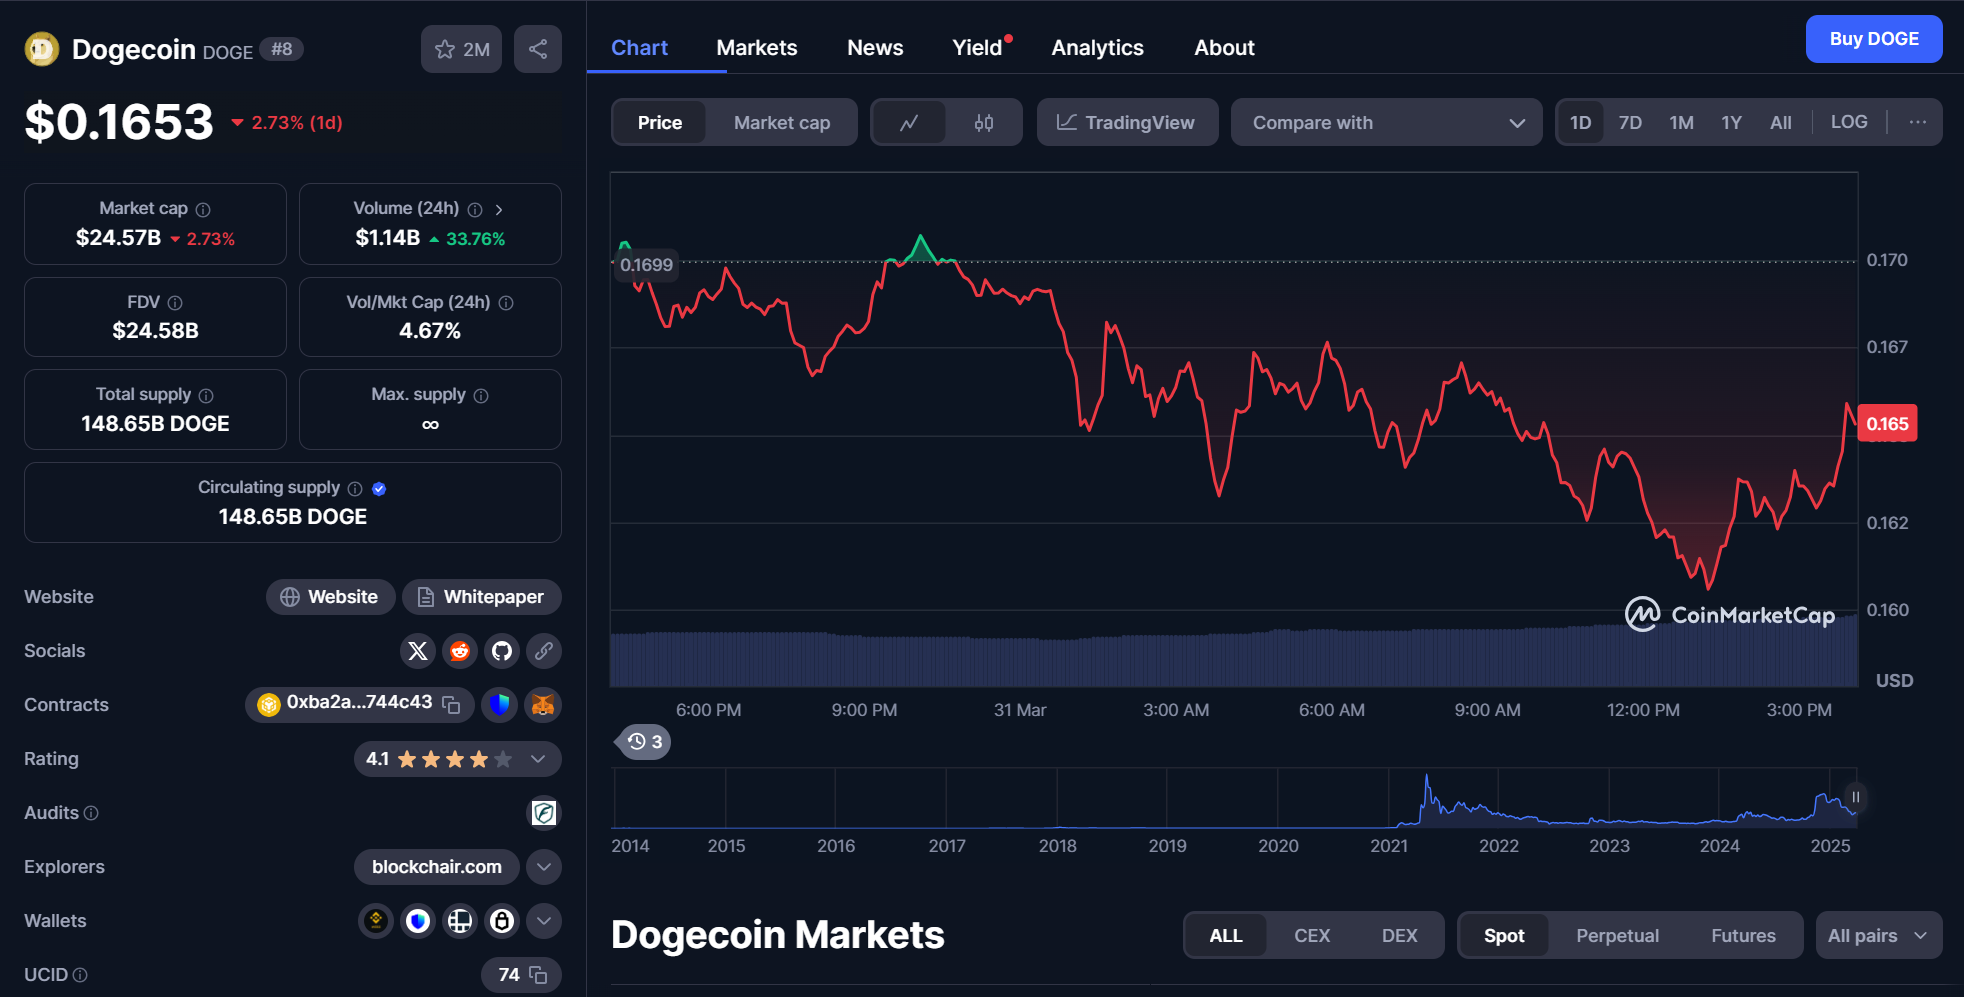Viewport: 1964px width, 997px height.
Task: Share the Dogecoin page
Action: pos(537,48)
